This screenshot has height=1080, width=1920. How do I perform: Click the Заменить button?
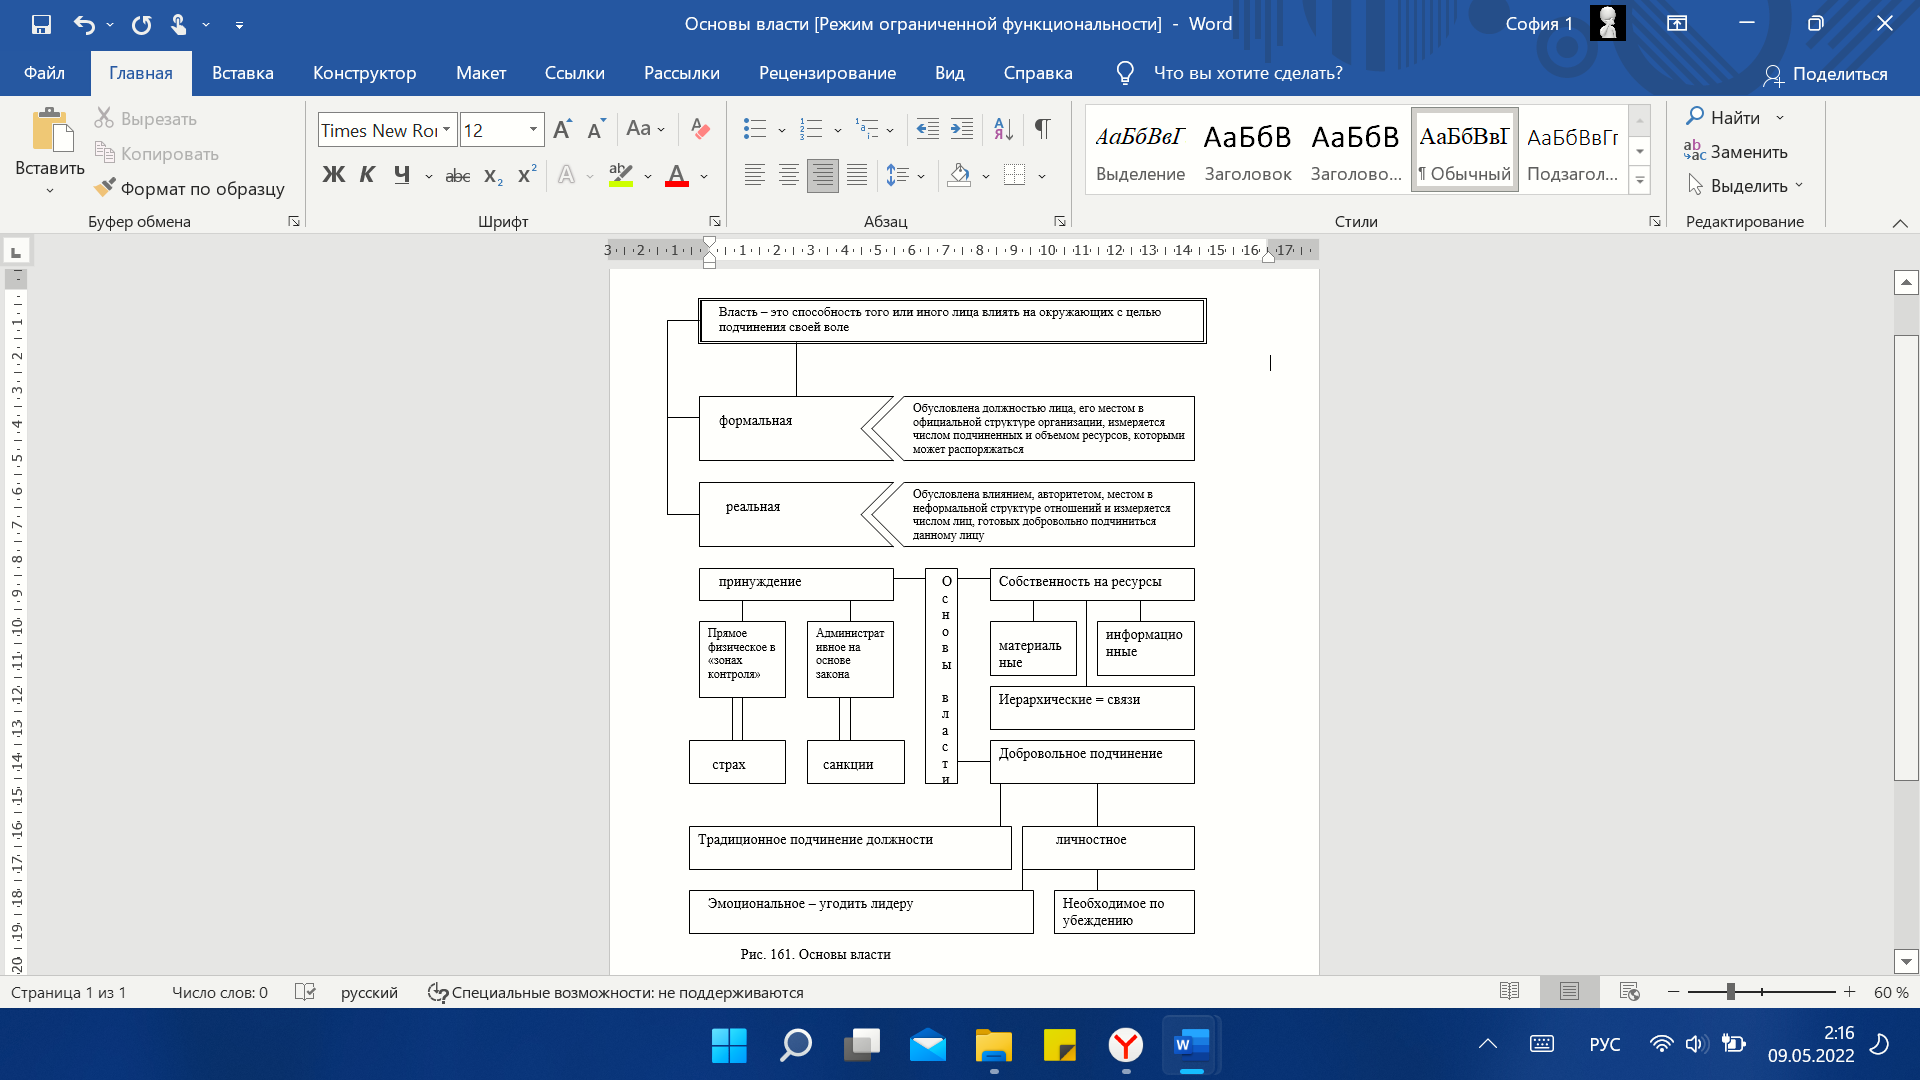(1736, 151)
